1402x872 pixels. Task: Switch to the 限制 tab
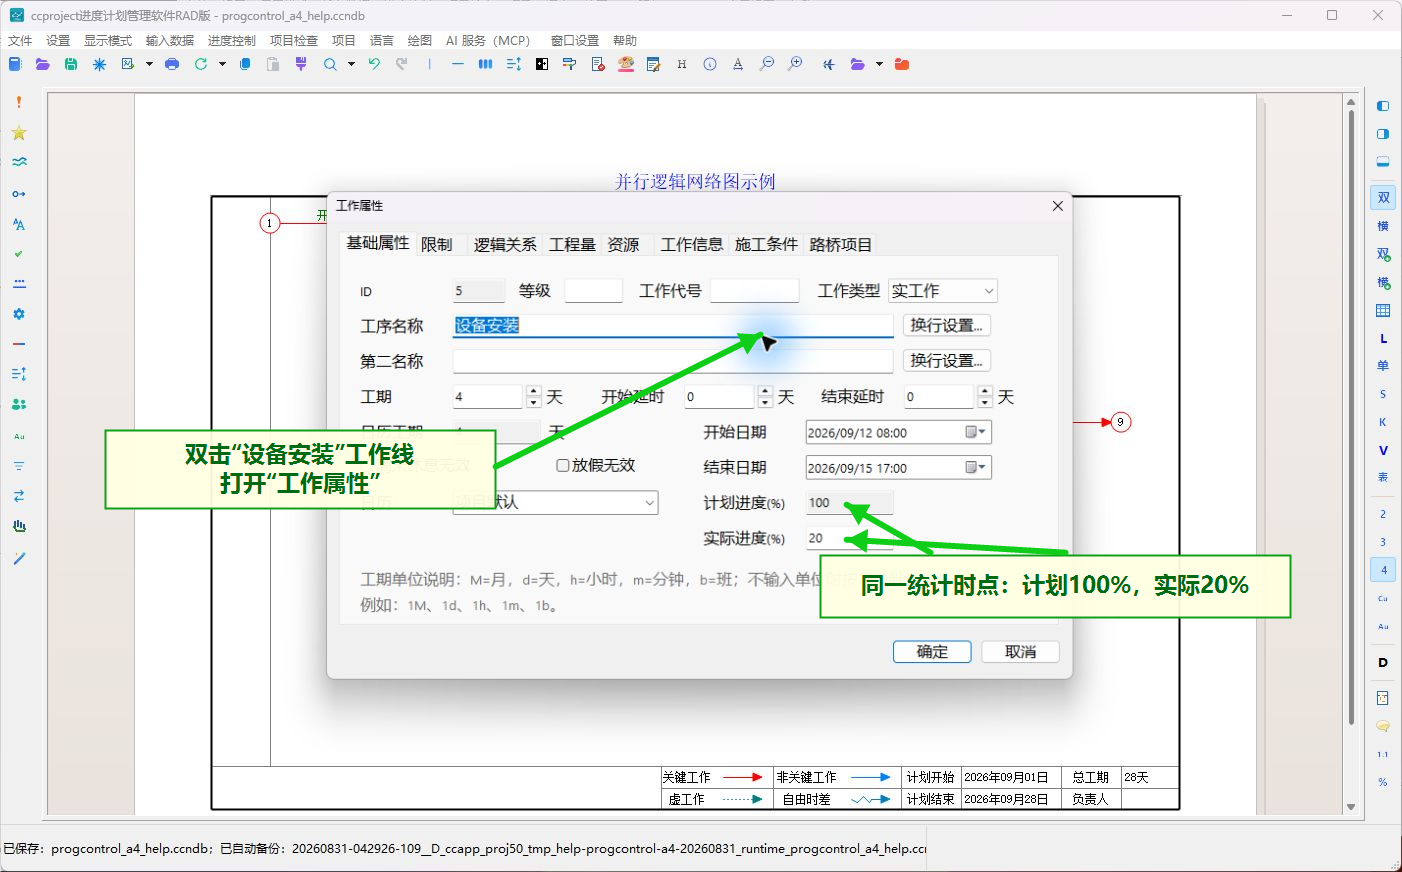pyautogui.click(x=437, y=244)
